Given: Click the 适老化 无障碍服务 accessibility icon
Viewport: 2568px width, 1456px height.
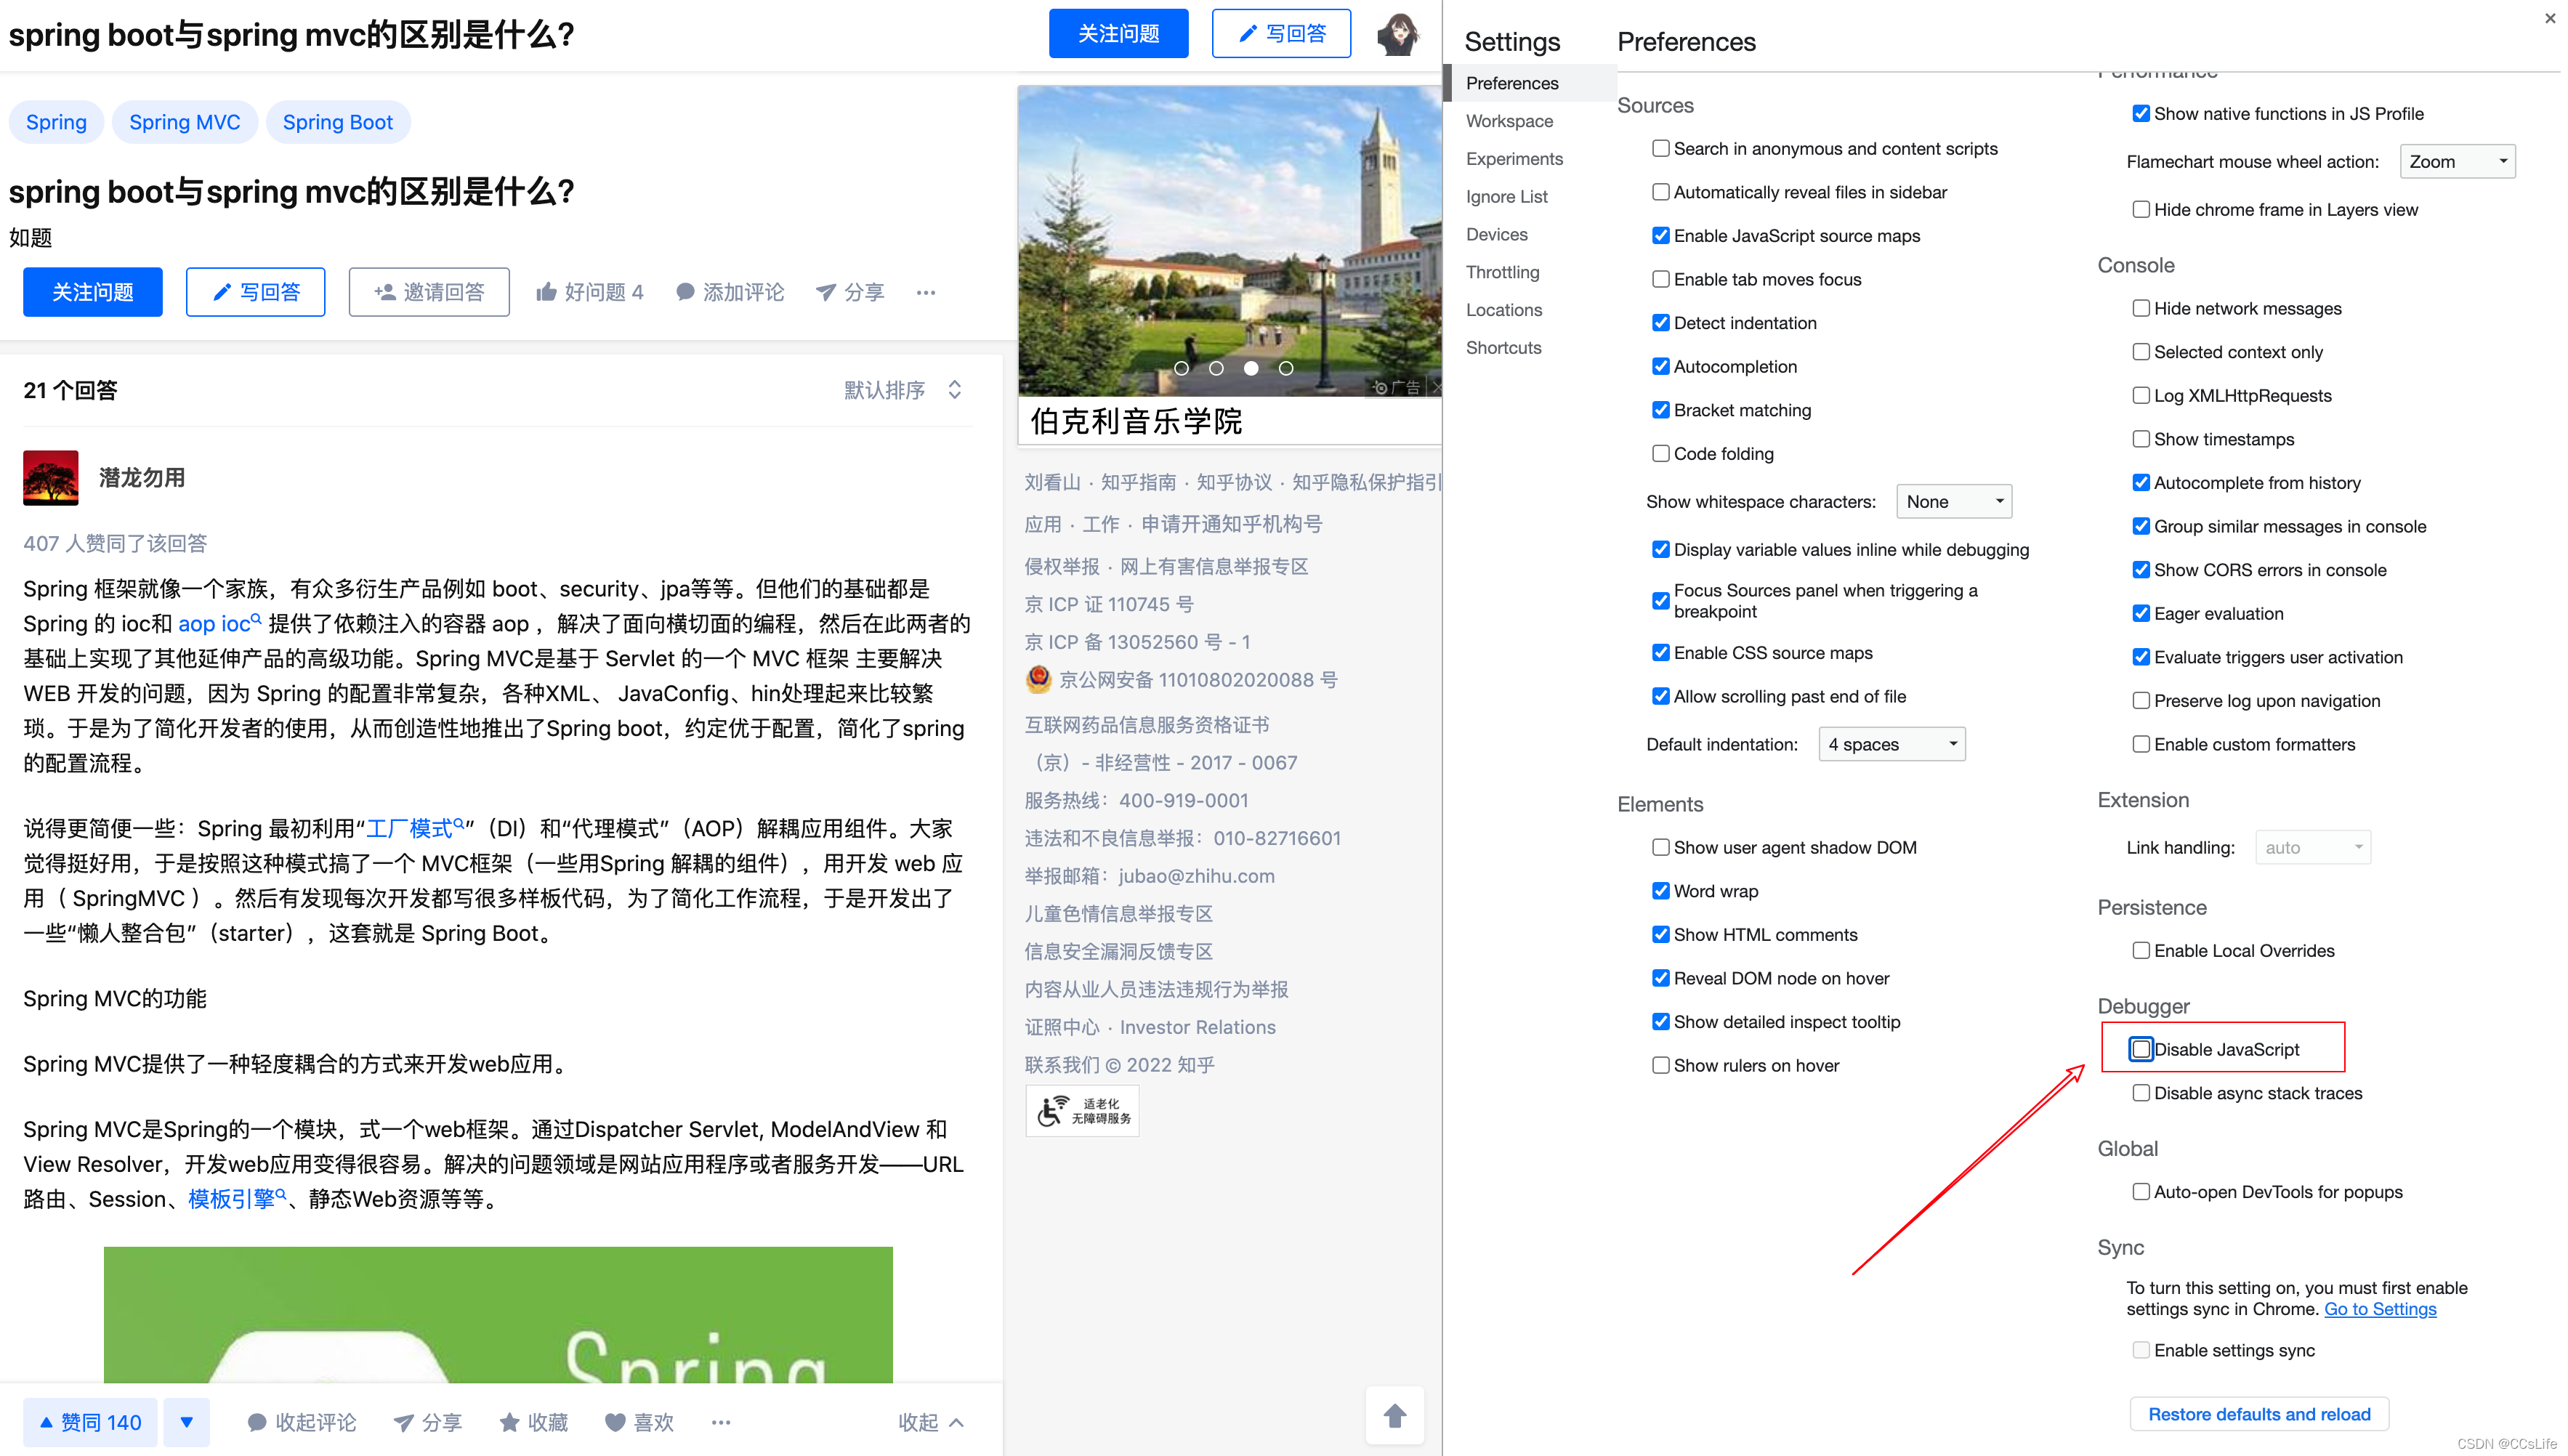Looking at the screenshot, I should (1082, 1111).
